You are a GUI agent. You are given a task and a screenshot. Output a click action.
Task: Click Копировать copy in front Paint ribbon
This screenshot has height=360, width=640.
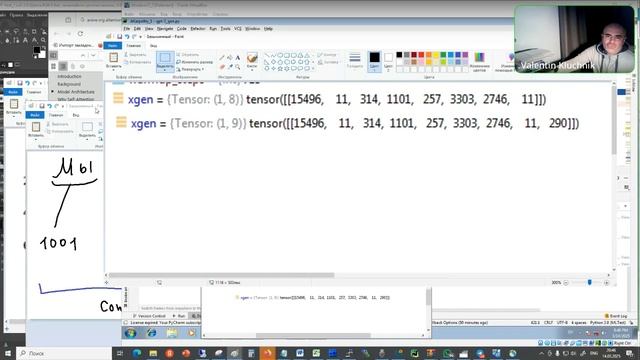click(x=138, y=62)
